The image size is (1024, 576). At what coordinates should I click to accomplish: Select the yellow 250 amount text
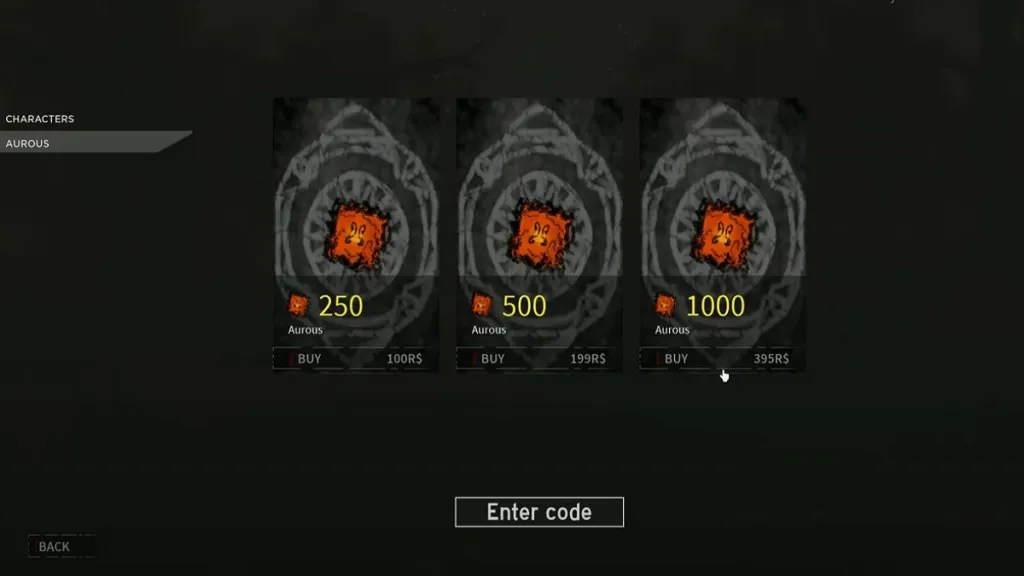click(x=341, y=306)
